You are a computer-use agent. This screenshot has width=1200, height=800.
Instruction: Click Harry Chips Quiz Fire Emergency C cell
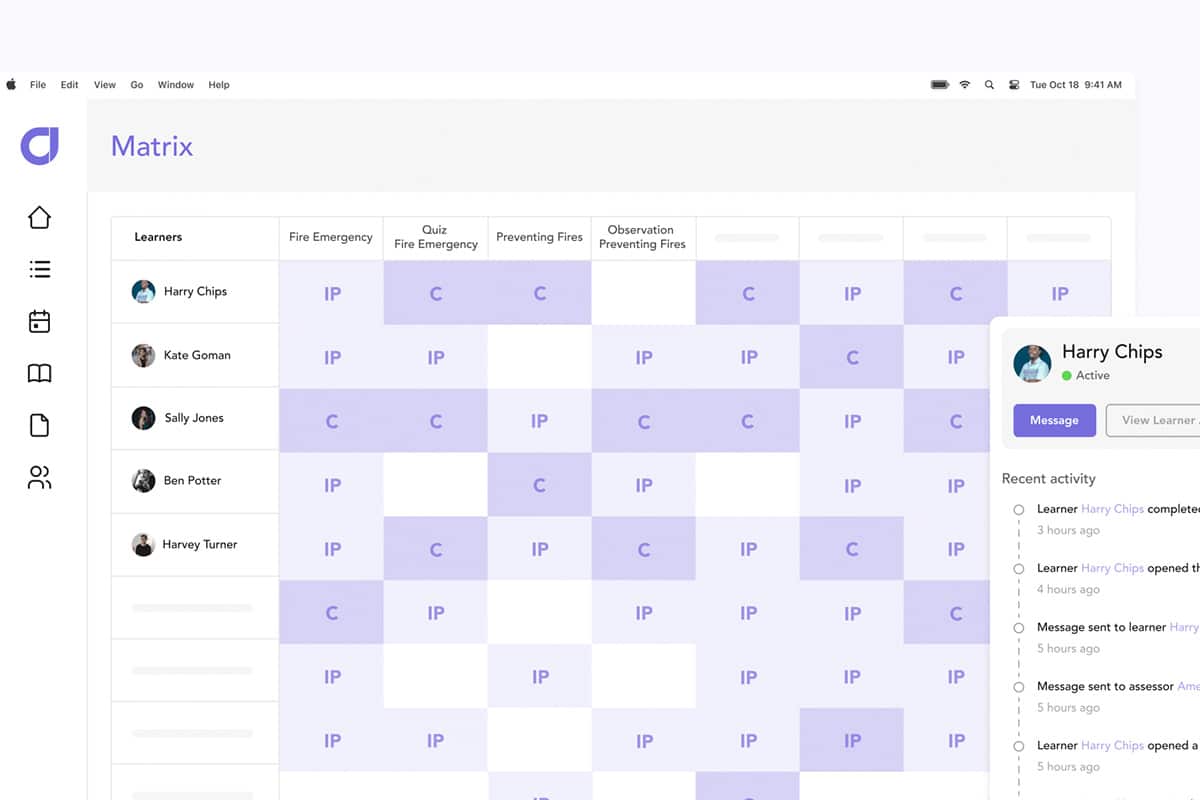pos(436,293)
